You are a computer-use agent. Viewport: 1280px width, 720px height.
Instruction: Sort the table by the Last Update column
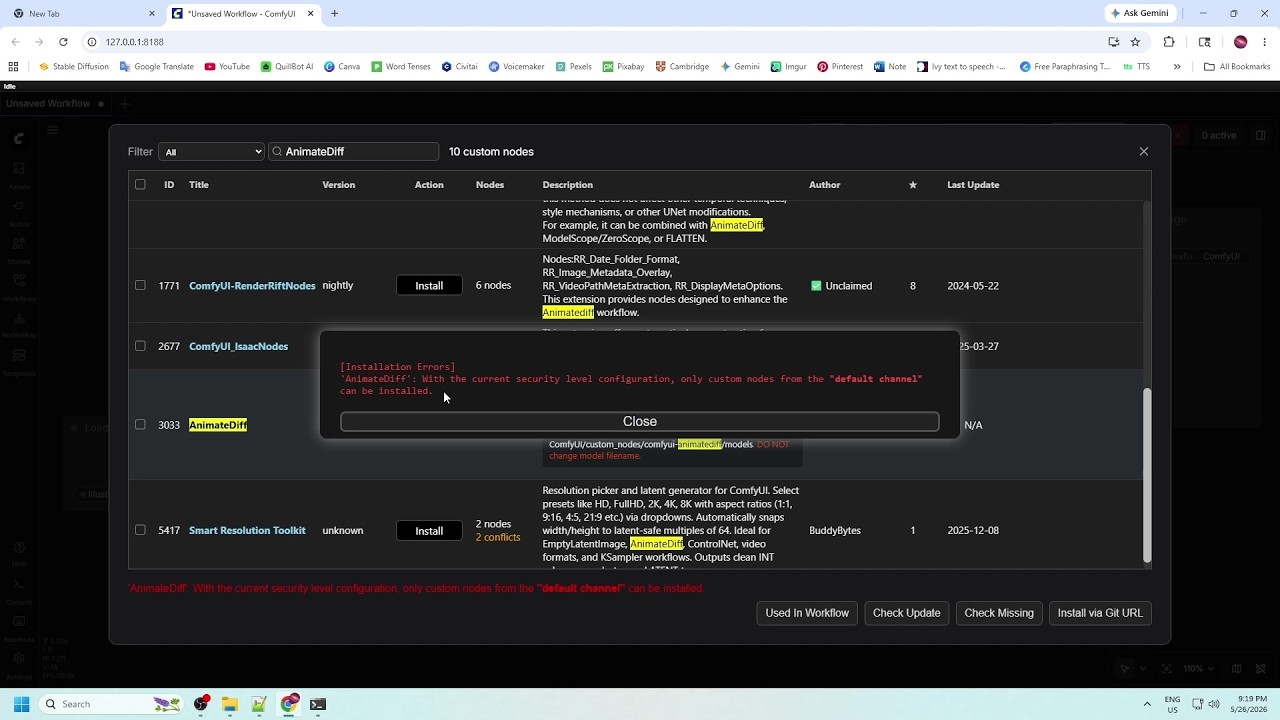click(x=973, y=185)
